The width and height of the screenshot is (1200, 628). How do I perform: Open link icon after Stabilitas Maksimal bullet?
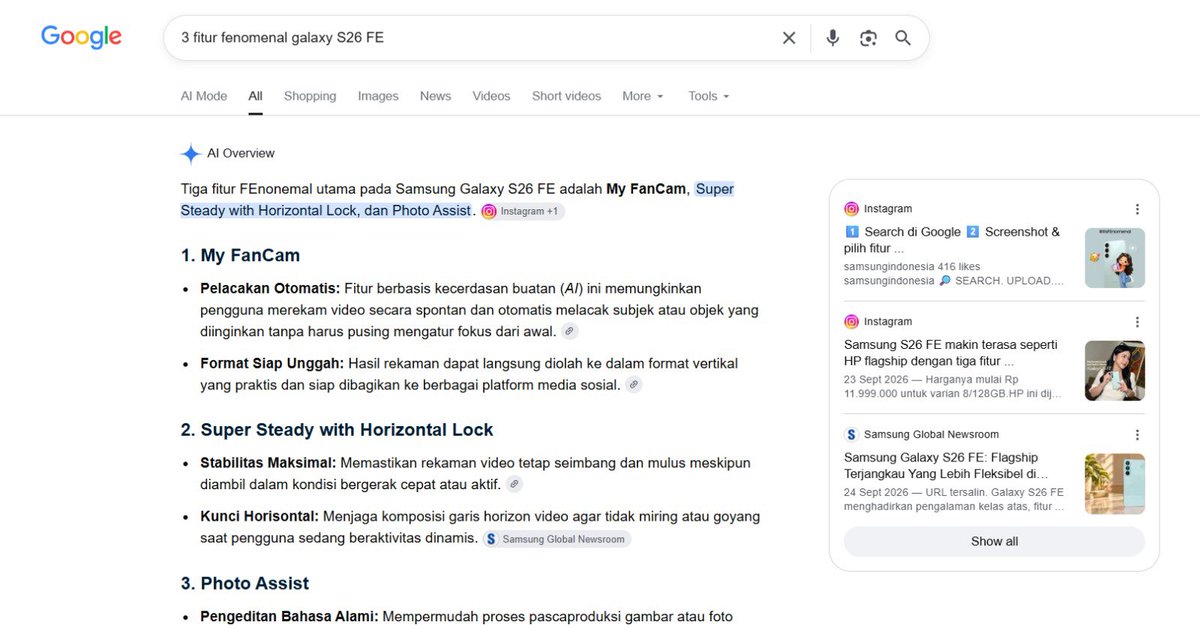(514, 484)
